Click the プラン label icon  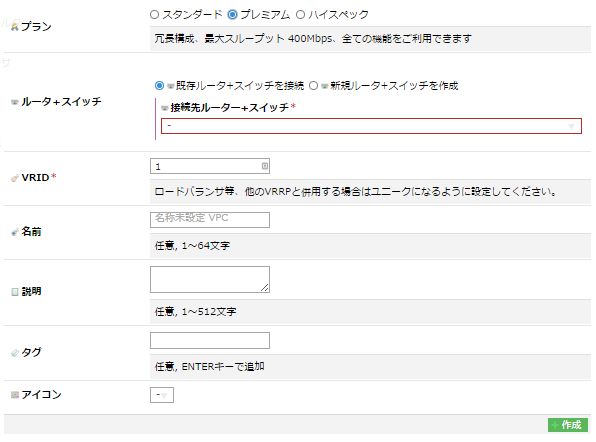(14, 27)
